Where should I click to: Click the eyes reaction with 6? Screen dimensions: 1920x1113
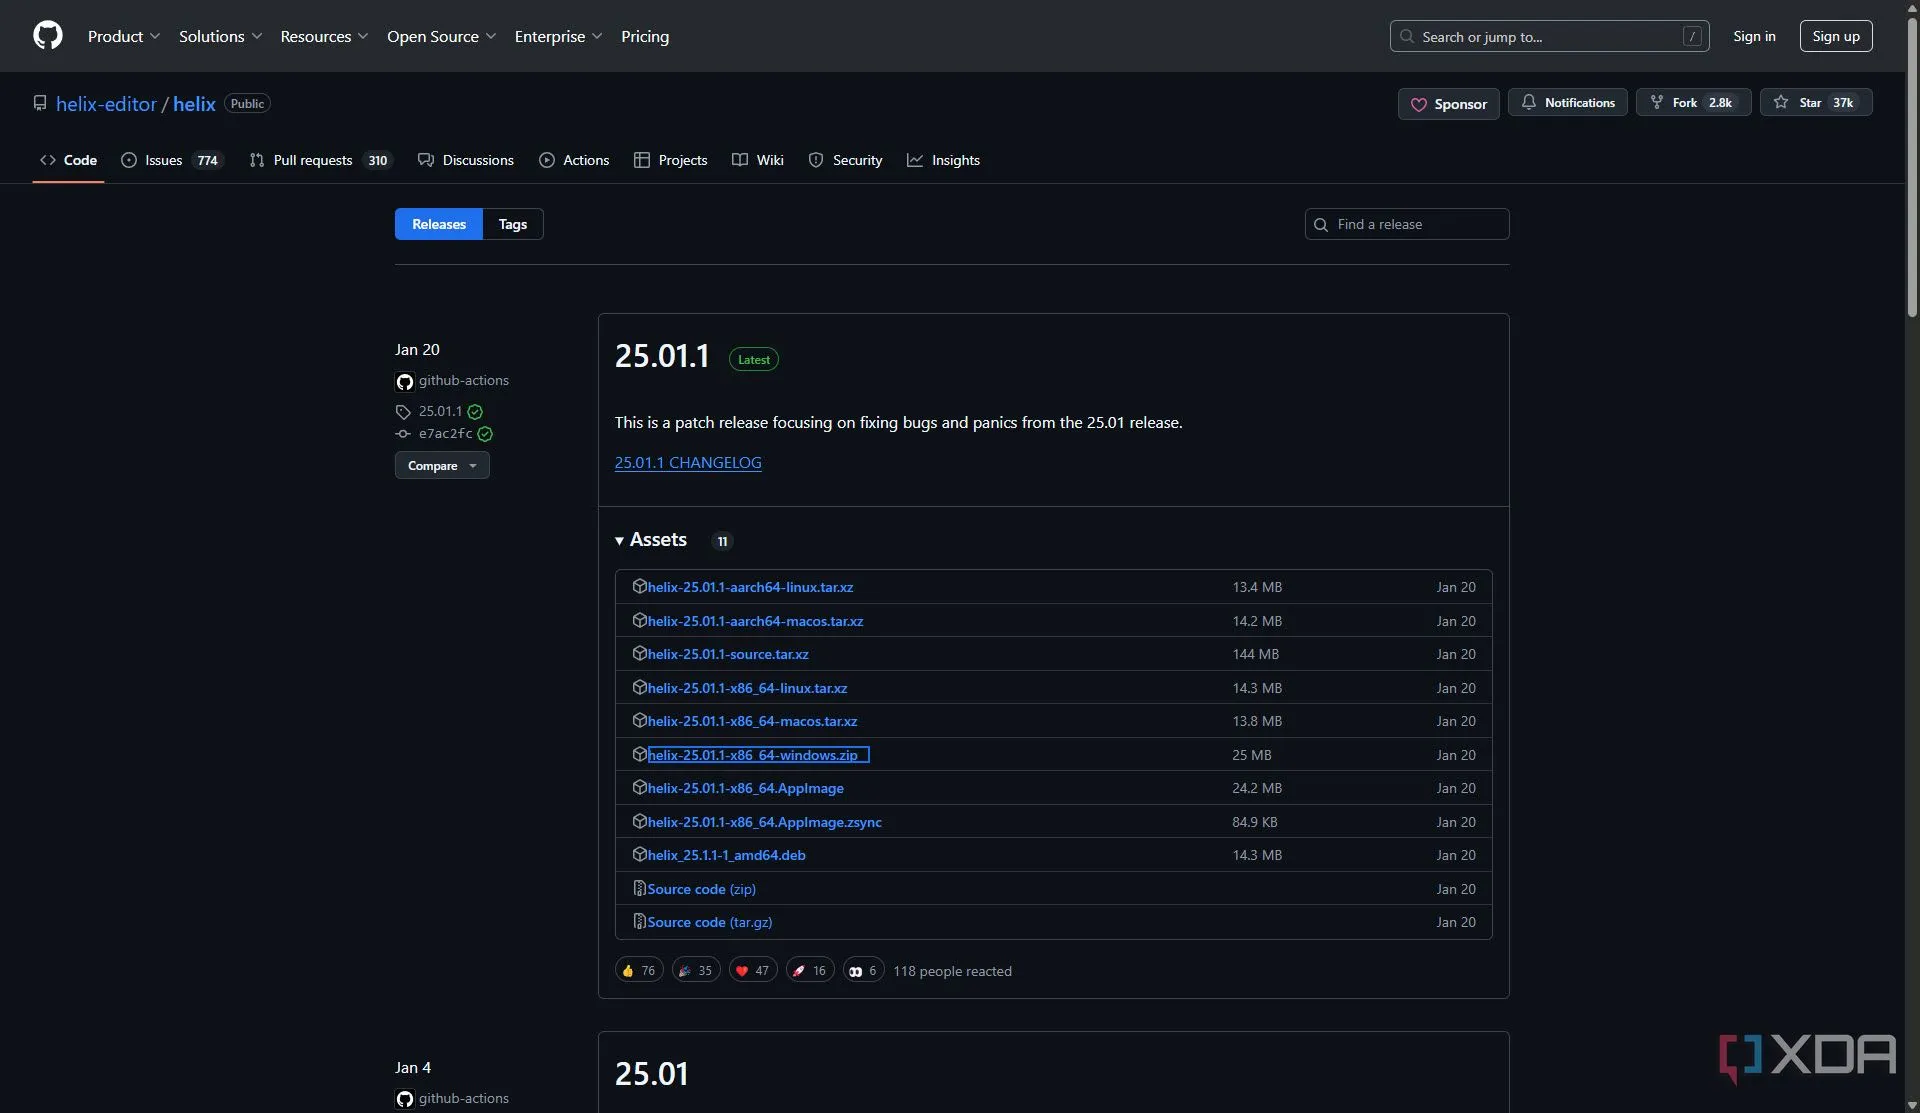tap(864, 970)
